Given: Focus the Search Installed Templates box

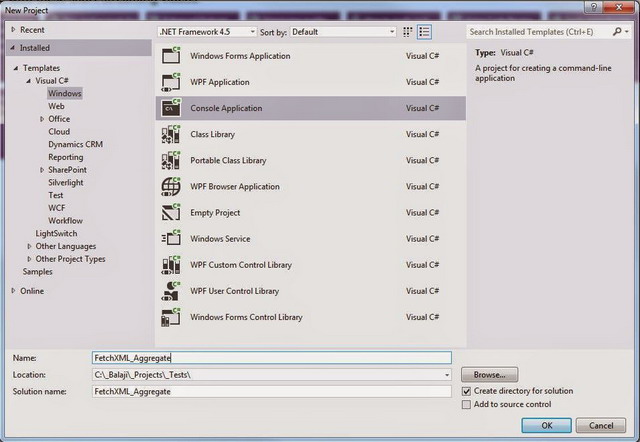Looking at the screenshot, I should pyautogui.click(x=539, y=31).
